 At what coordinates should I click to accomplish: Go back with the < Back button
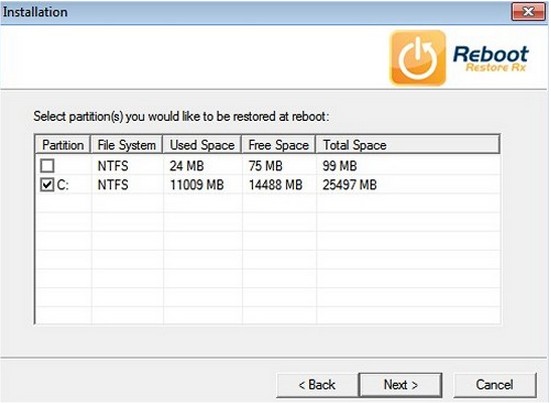pyautogui.click(x=317, y=385)
